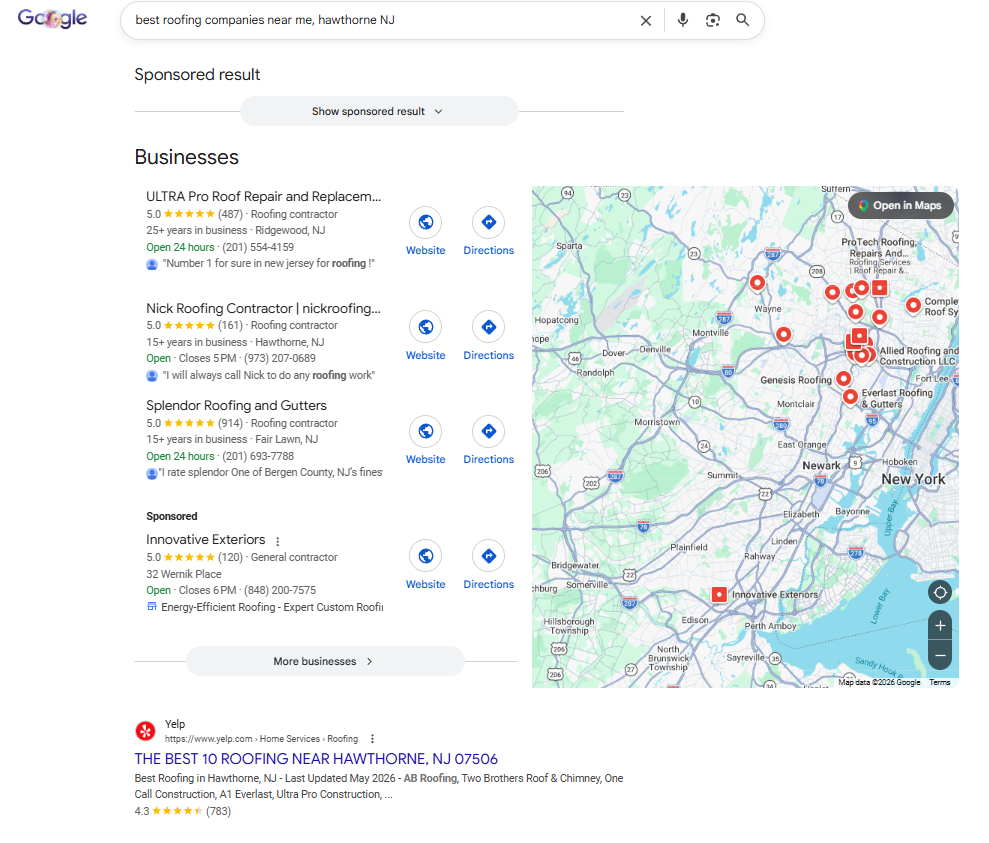Click Energy-Efficient Roofing ad text
989x843 pixels.
[272, 607]
